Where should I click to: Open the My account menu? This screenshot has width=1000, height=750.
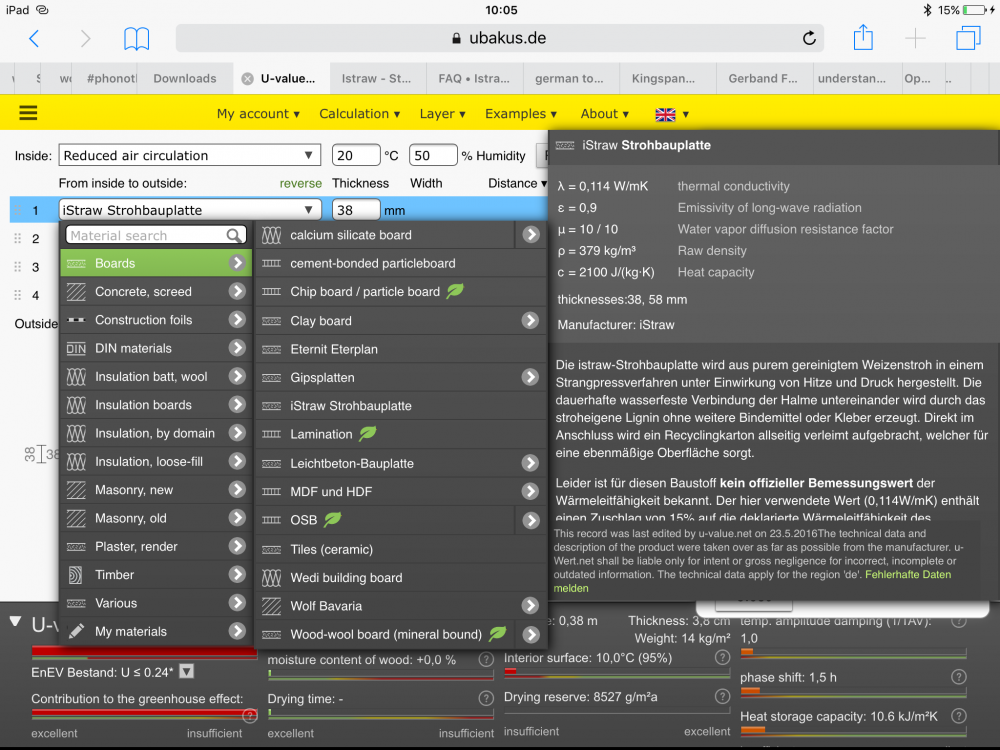[258, 114]
